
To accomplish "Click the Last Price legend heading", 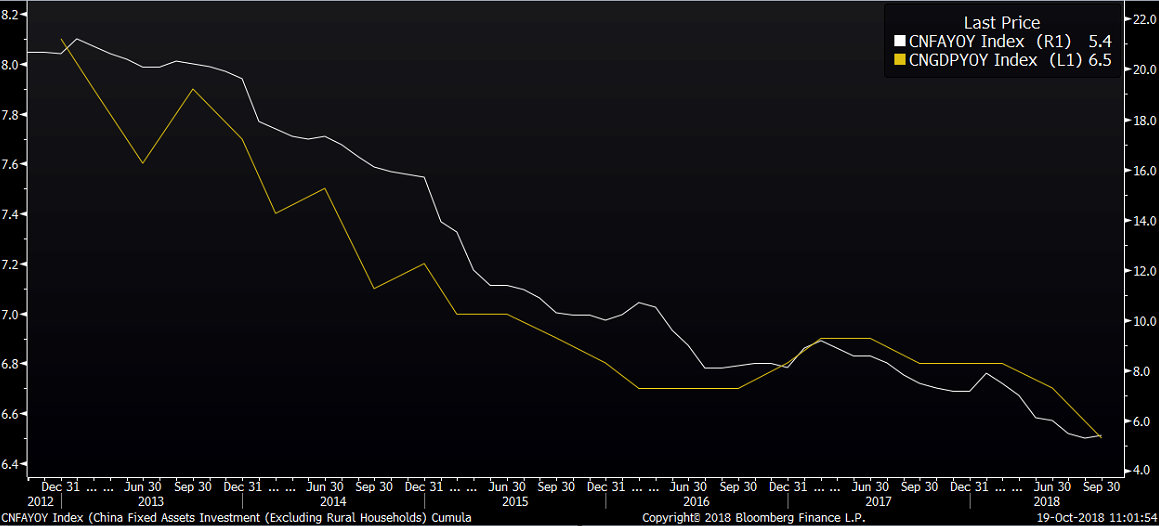I will tap(1002, 22).
